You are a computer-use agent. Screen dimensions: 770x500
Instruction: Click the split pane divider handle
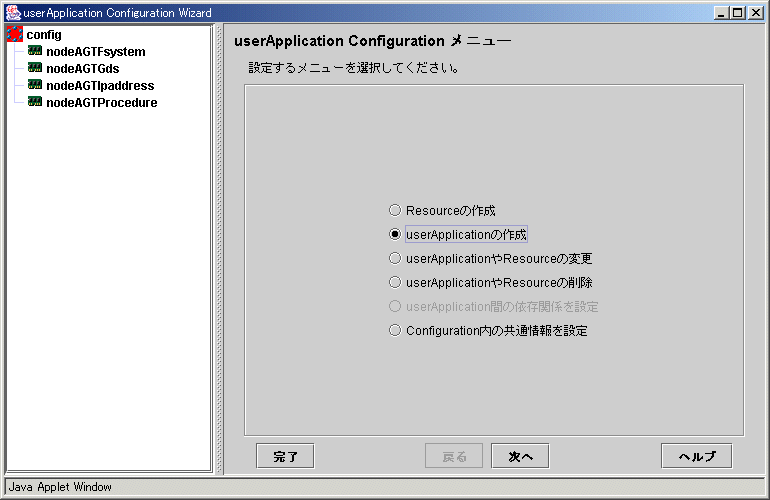coord(219,250)
